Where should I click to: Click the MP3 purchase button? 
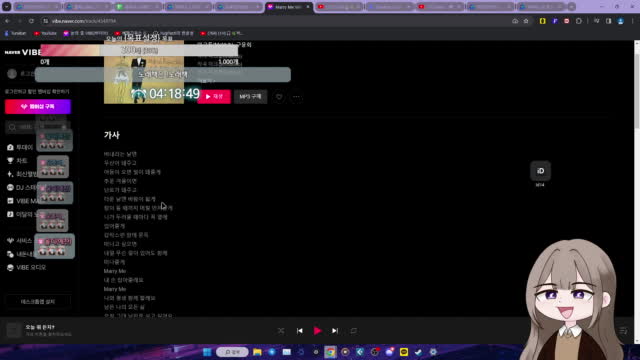click(251, 97)
